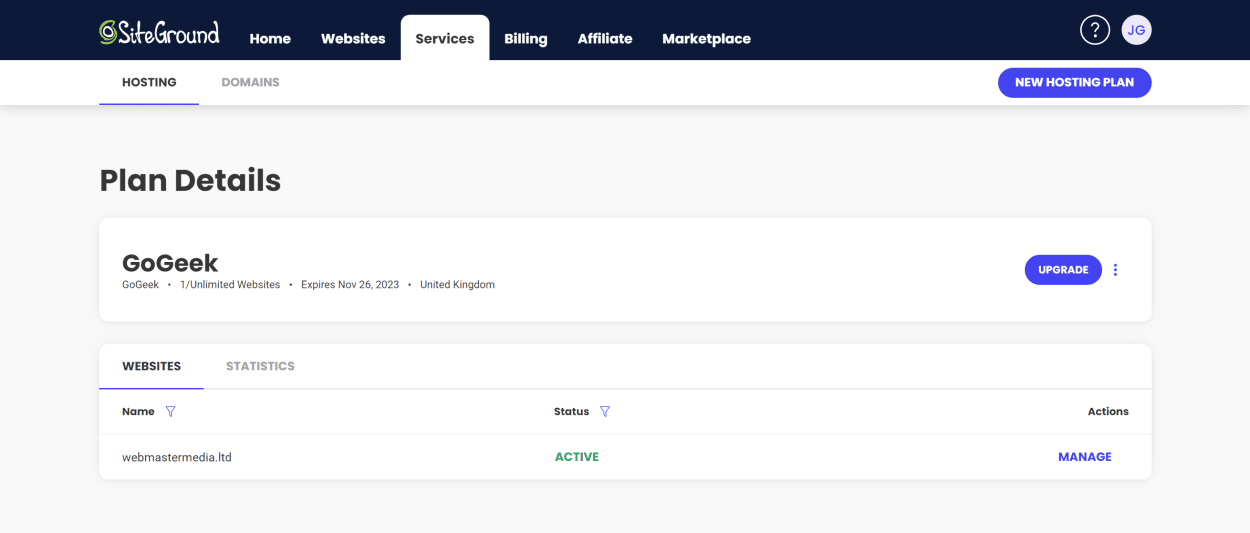Click the ACTIVE status text

[x=577, y=457]
